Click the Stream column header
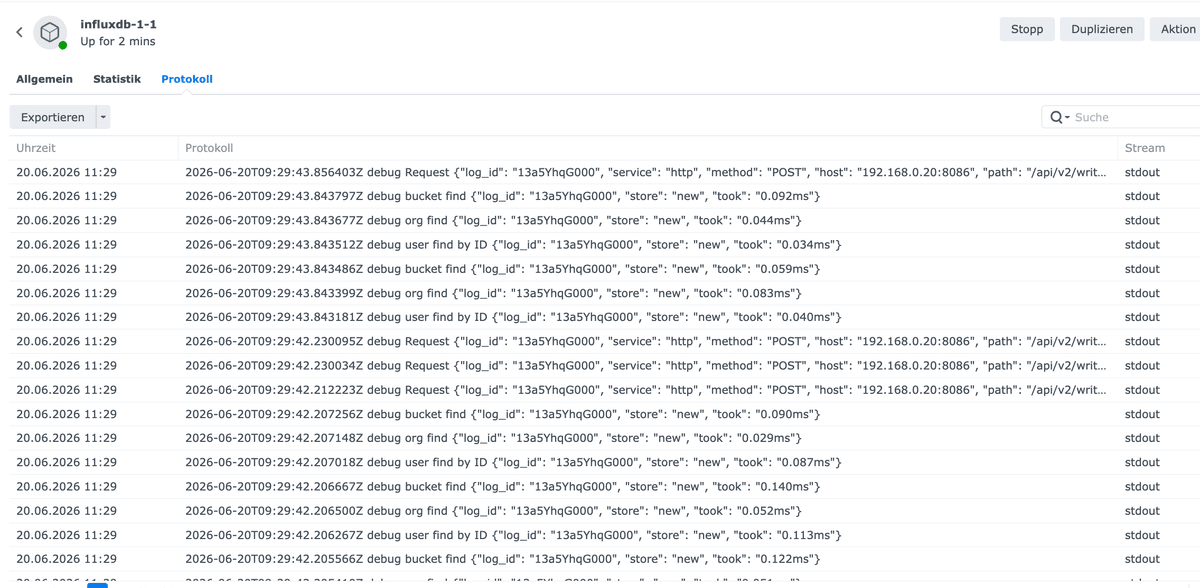This screenshot has height=588, width=1200. [1159, 148]
